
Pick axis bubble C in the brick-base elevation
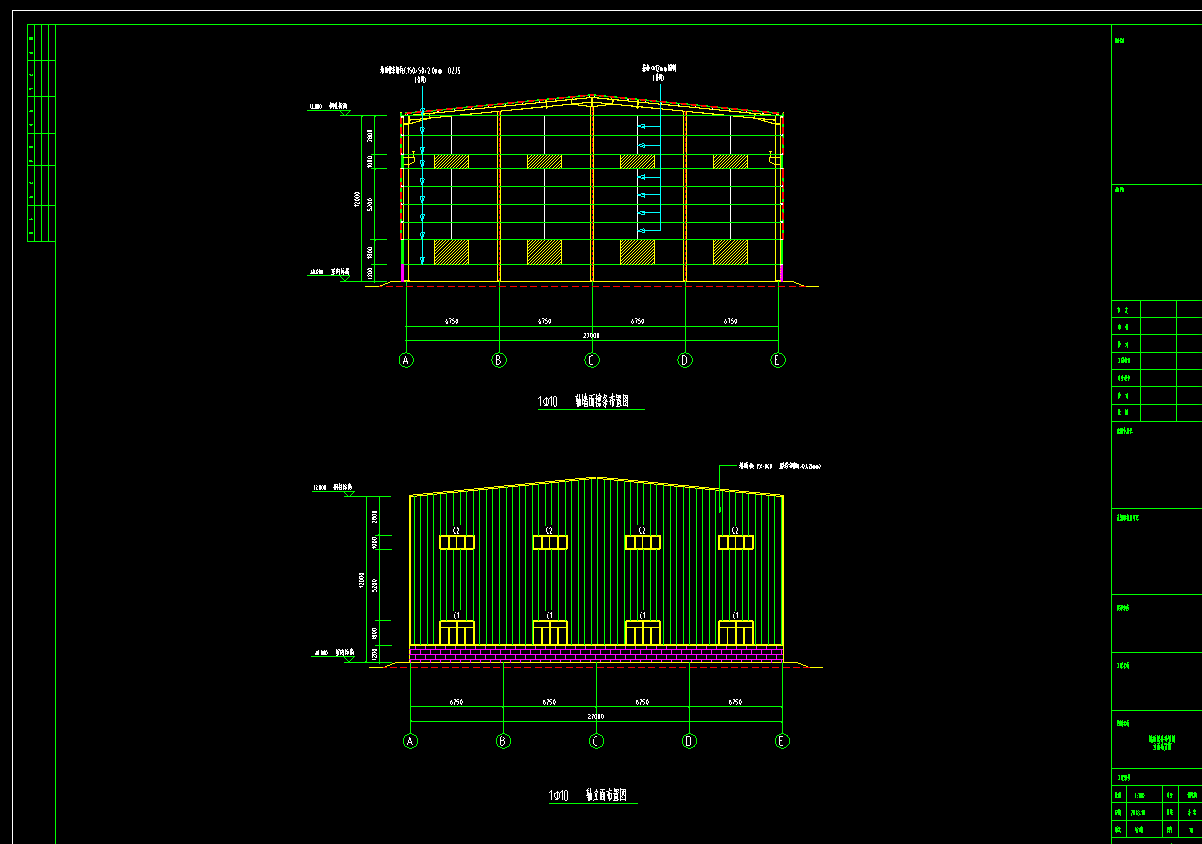[x=596, y=741]
